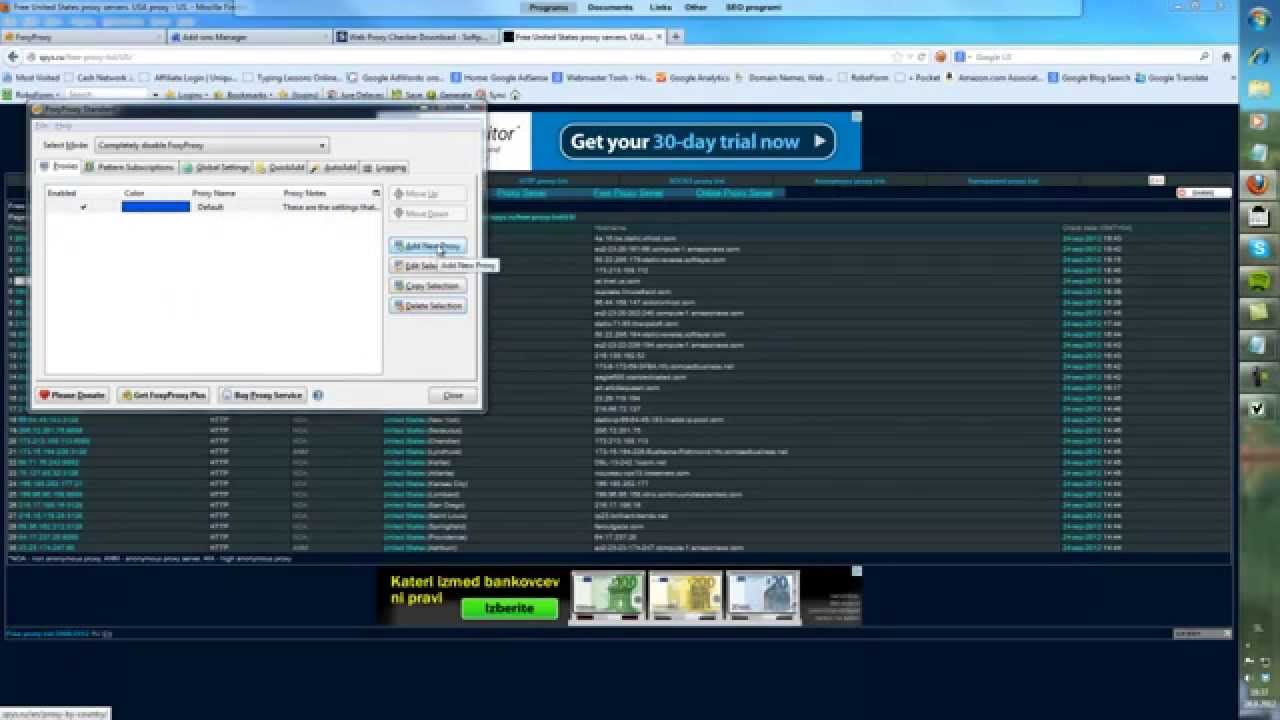Click the Share button on the web page
This screenshot has width=1280, height=720.
point(1203,193)
